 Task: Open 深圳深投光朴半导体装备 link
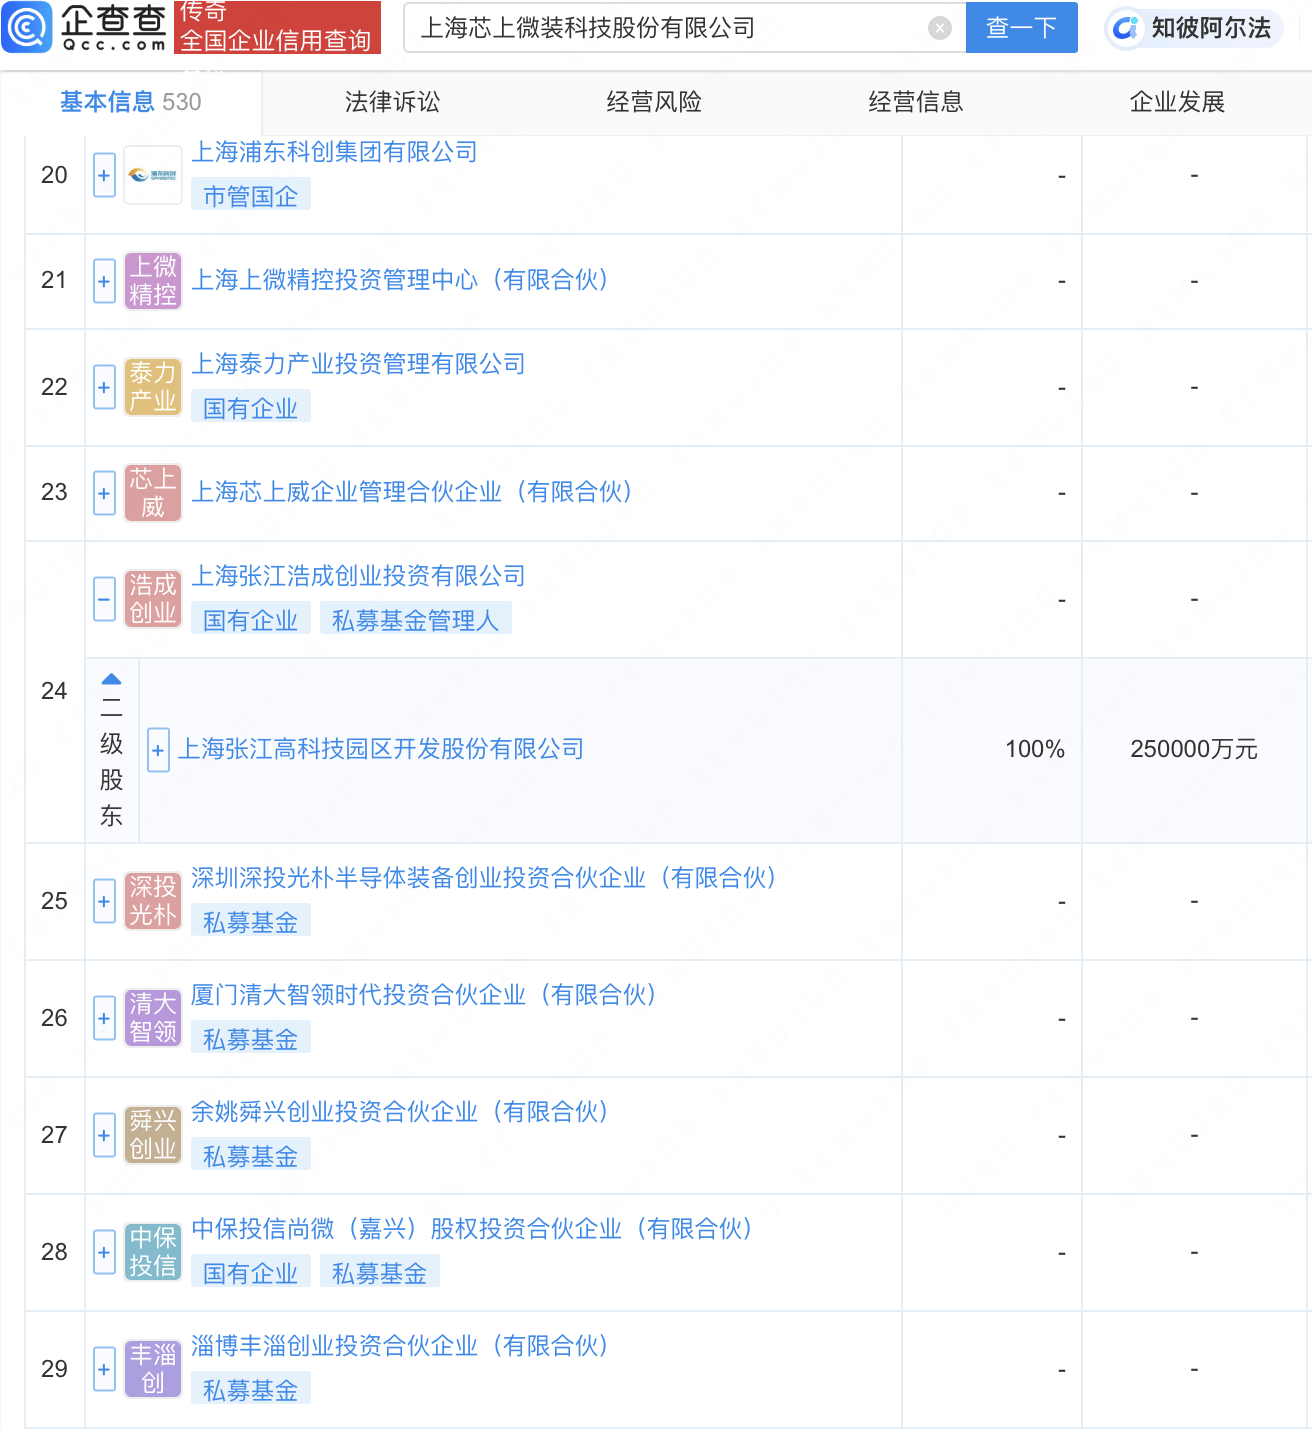[484, 878]
